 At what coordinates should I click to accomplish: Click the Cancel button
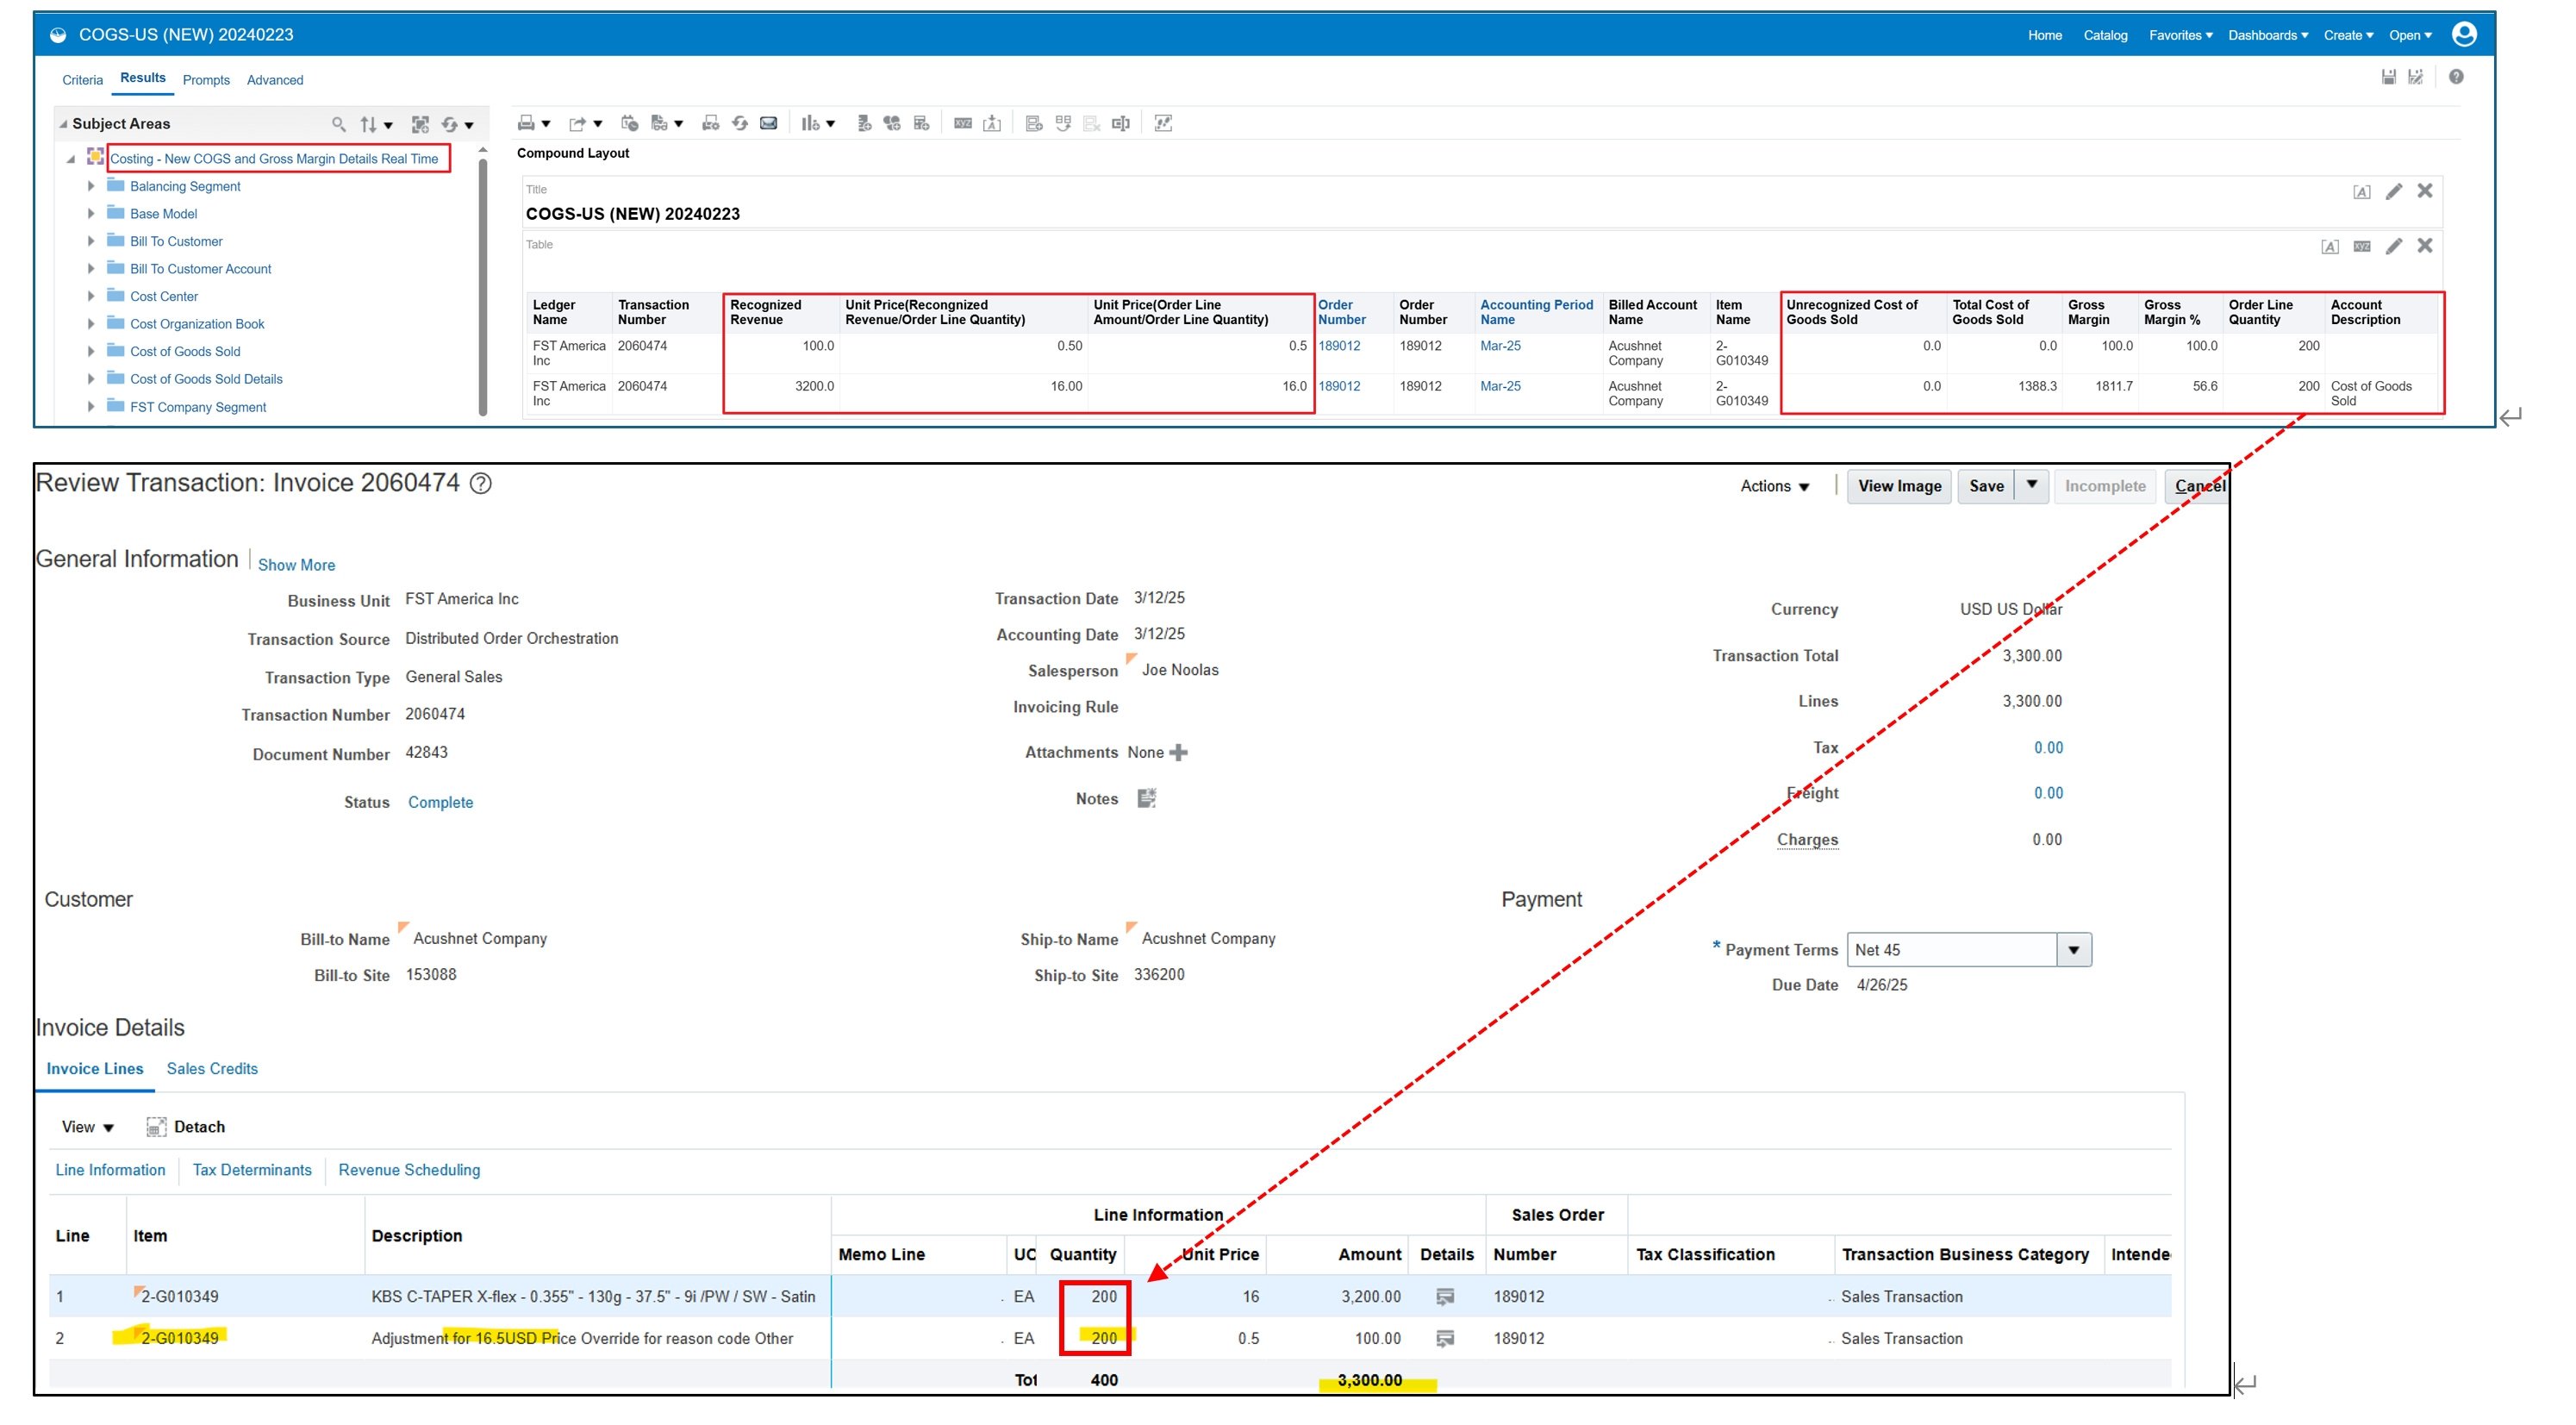pyautogui.click(x=2198, y=486)
